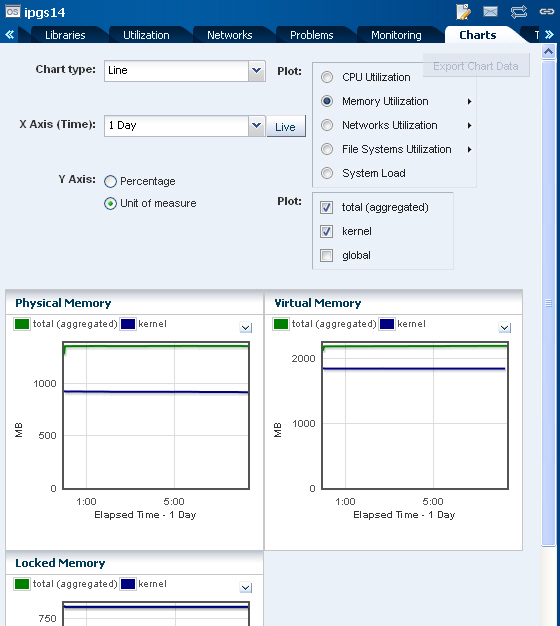
Task: Click the vertical scrollbar up arrow
Action: 548,51
